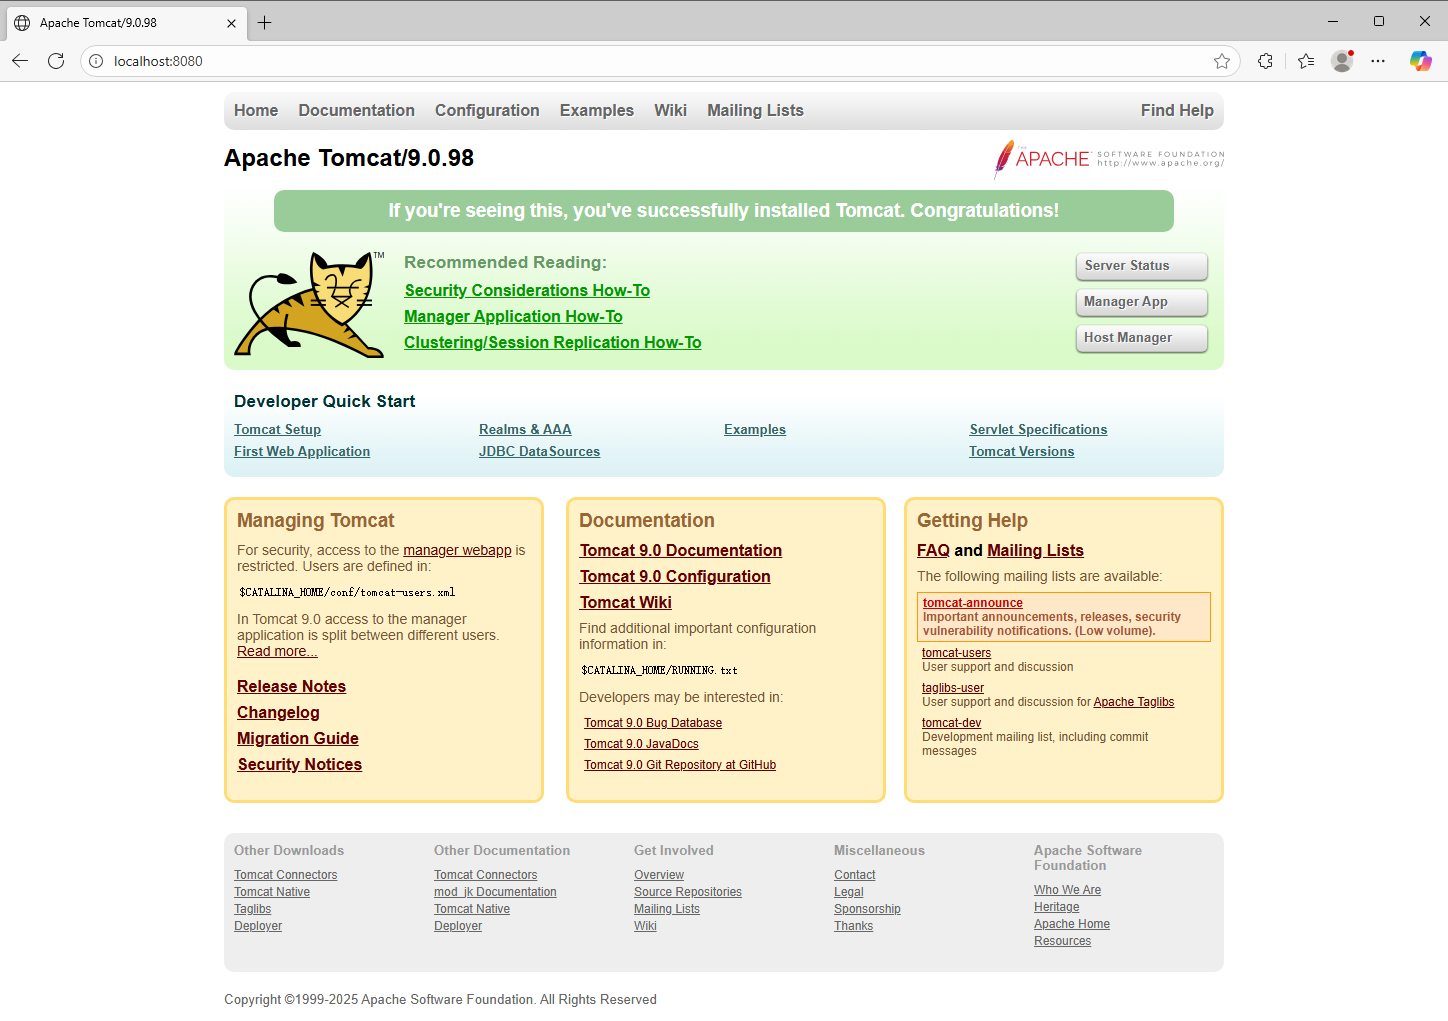This screenshot has width=1448, height=1021.
Task: Open the Apache Home link
Action: pyautogui.click(x=1071, y=924)
